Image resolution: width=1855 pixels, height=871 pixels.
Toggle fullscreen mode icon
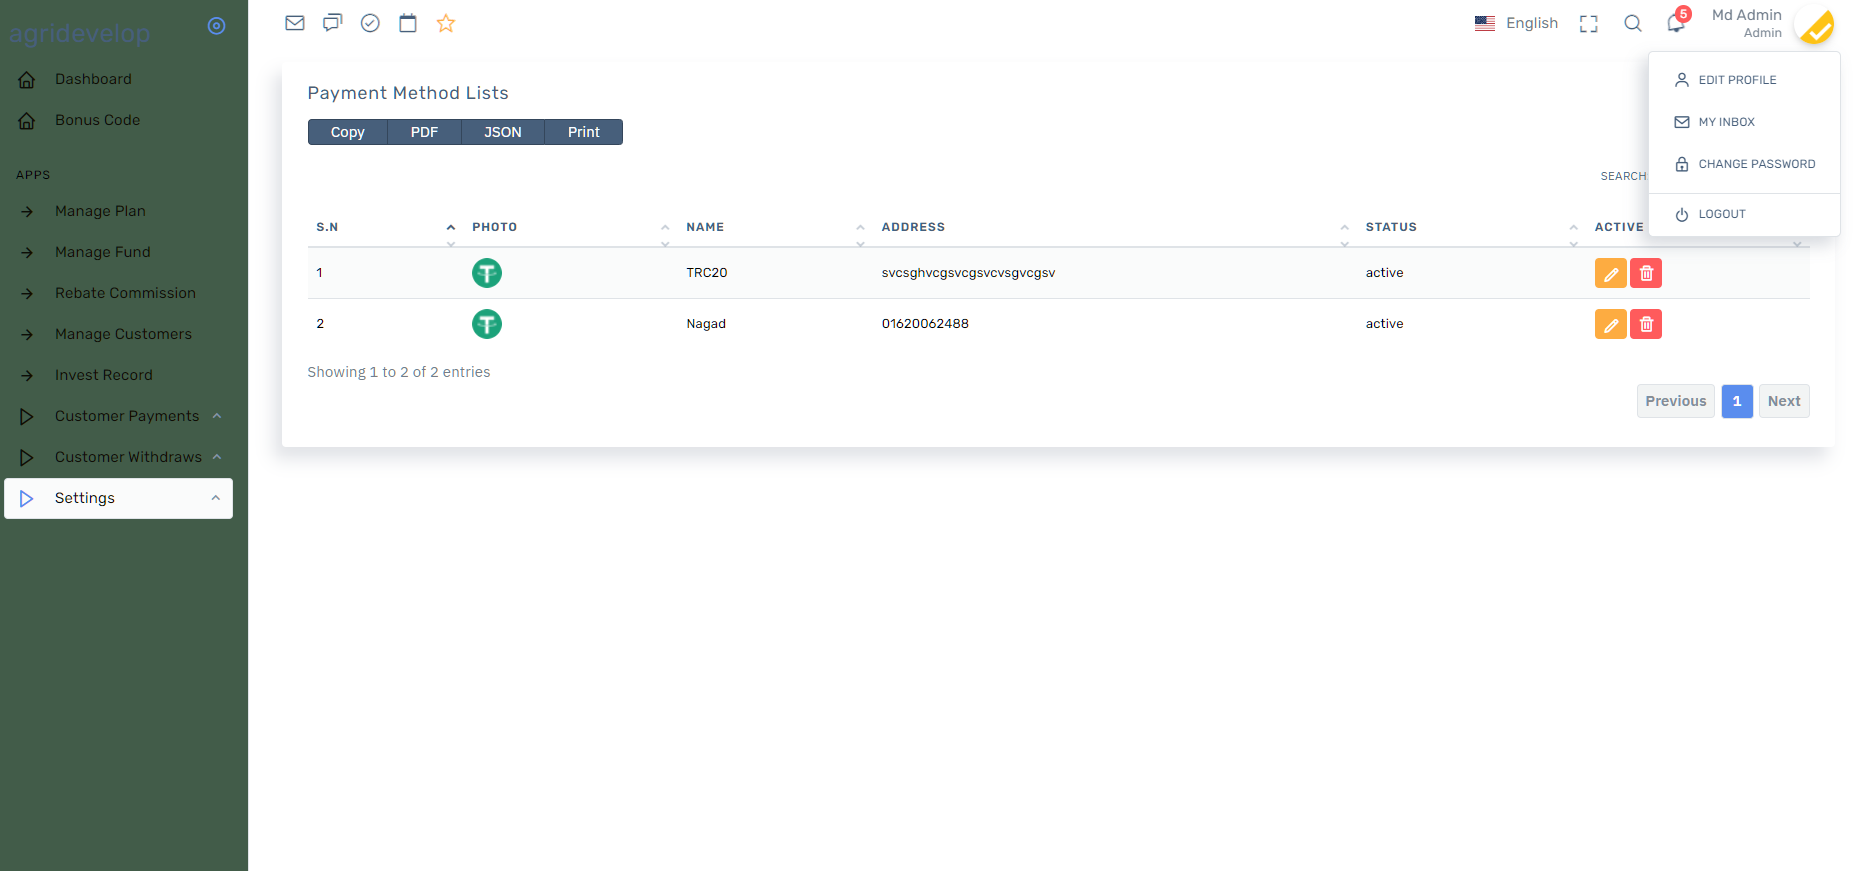click(x=1588, y=24)
